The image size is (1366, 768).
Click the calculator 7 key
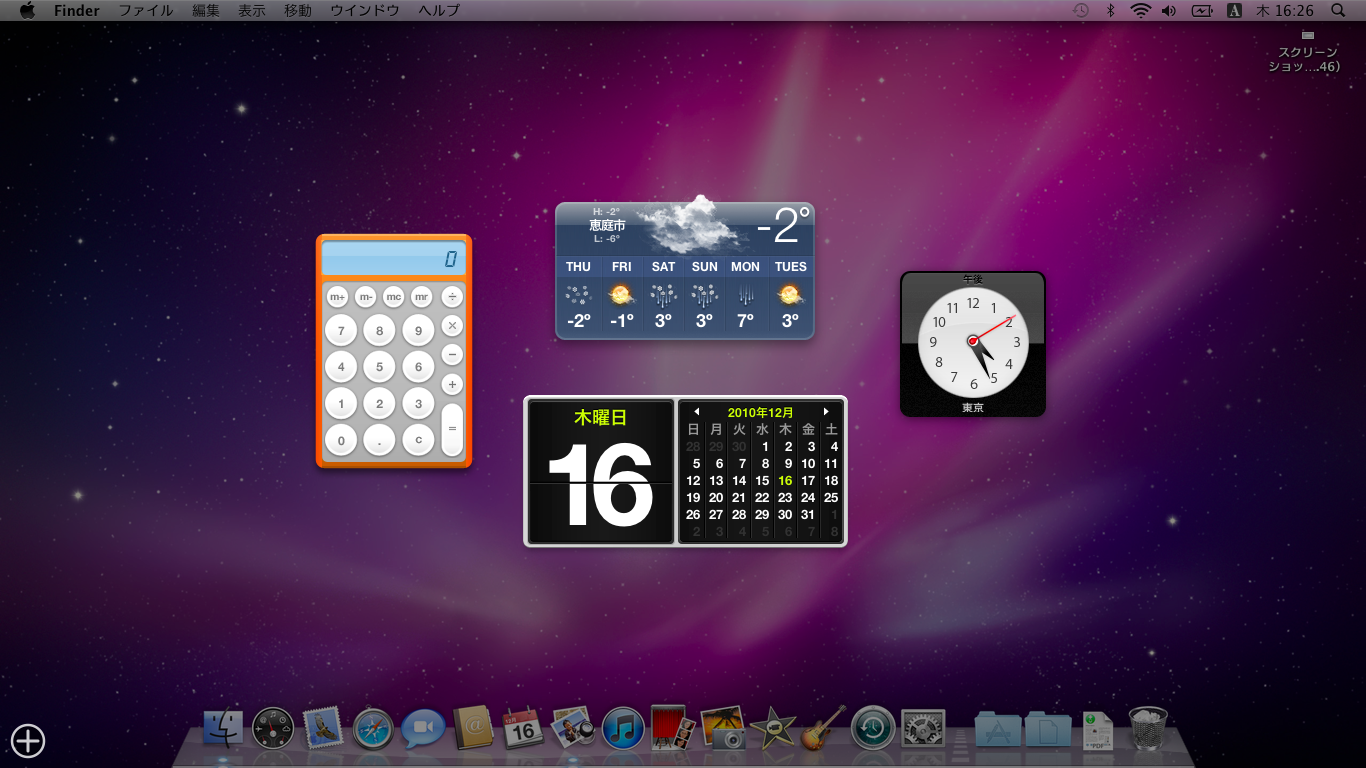[341, 331]
